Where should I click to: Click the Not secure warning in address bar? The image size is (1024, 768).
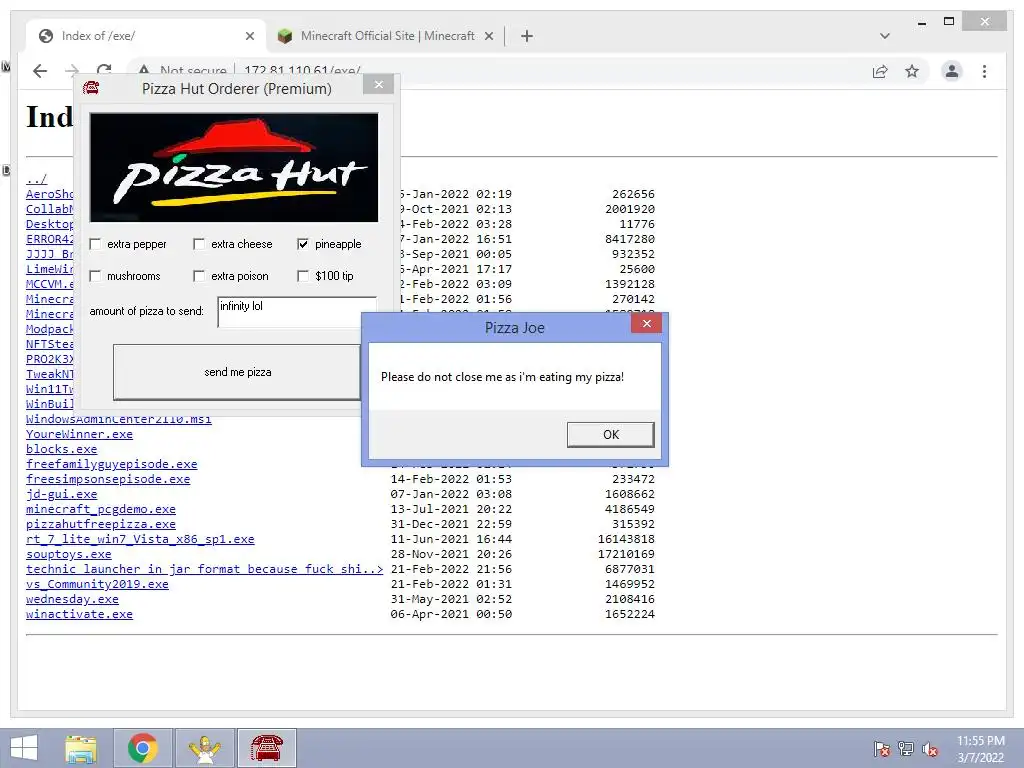[182, 70]
